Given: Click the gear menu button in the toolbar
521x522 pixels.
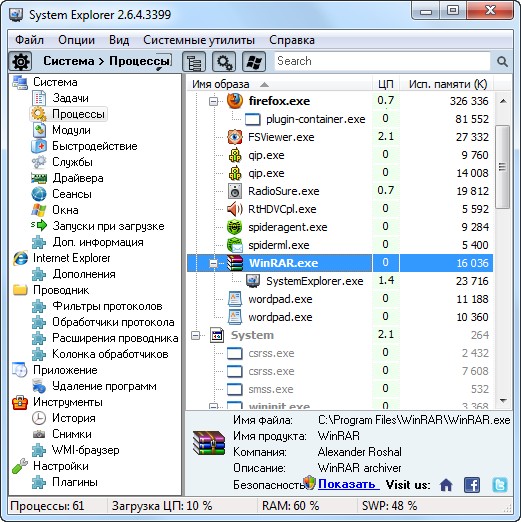Looking at the screenshot, I should pyautogui.click(x=20, y=61).
